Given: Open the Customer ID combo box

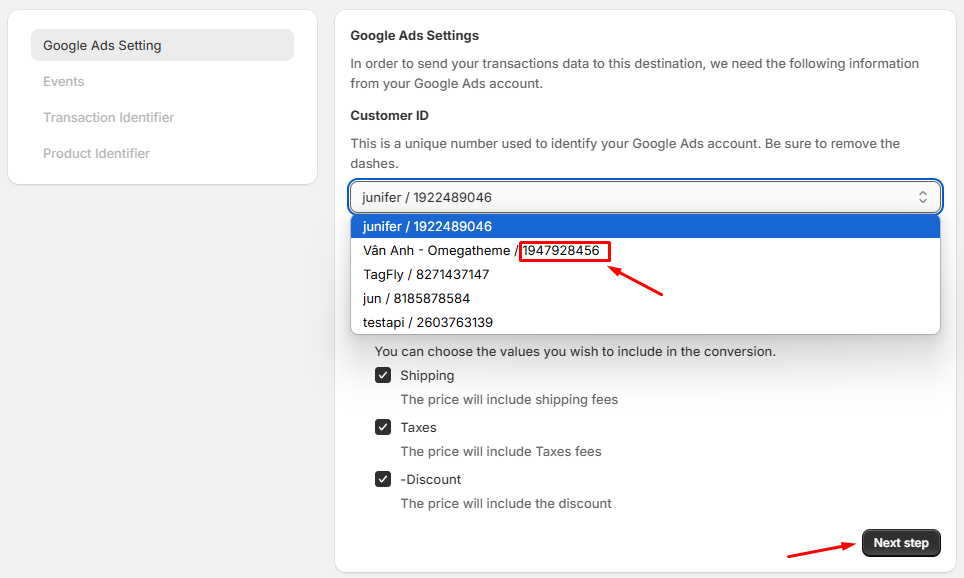Looking at the screenshot, I should [x=645, y=197].
